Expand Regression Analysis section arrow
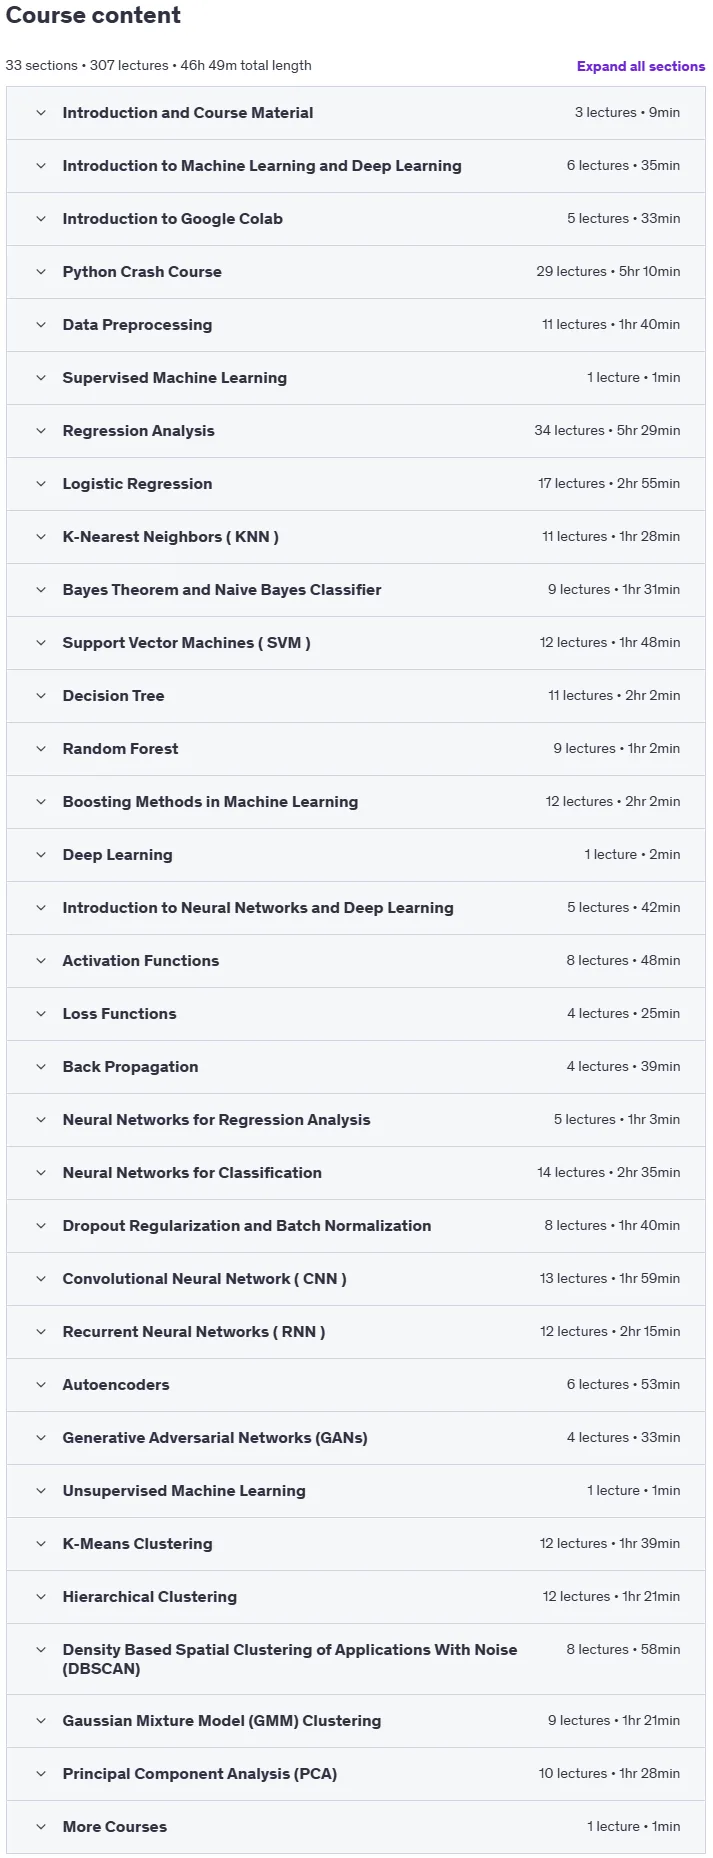The width and height of the screenshot is (713, 1858). (x=41, y=431)
